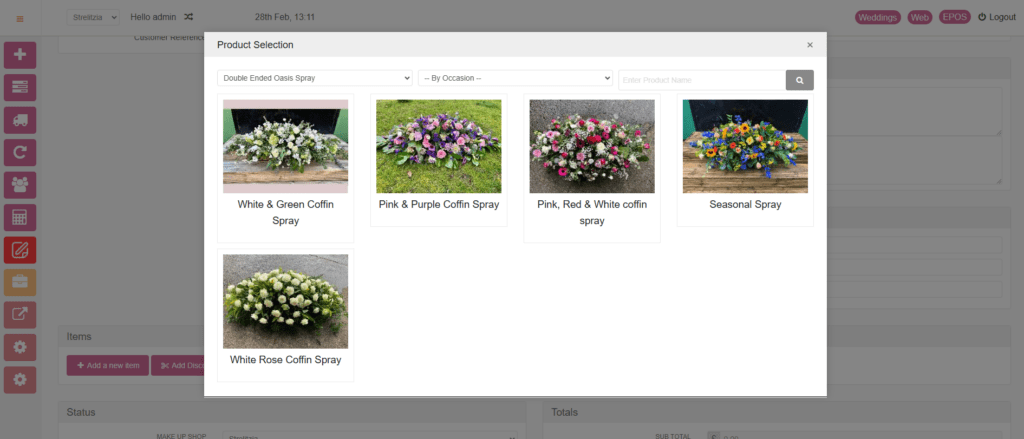Open the upper settings gear icon
This screenshot has width=1024, height=439.
tap(20, 348)
